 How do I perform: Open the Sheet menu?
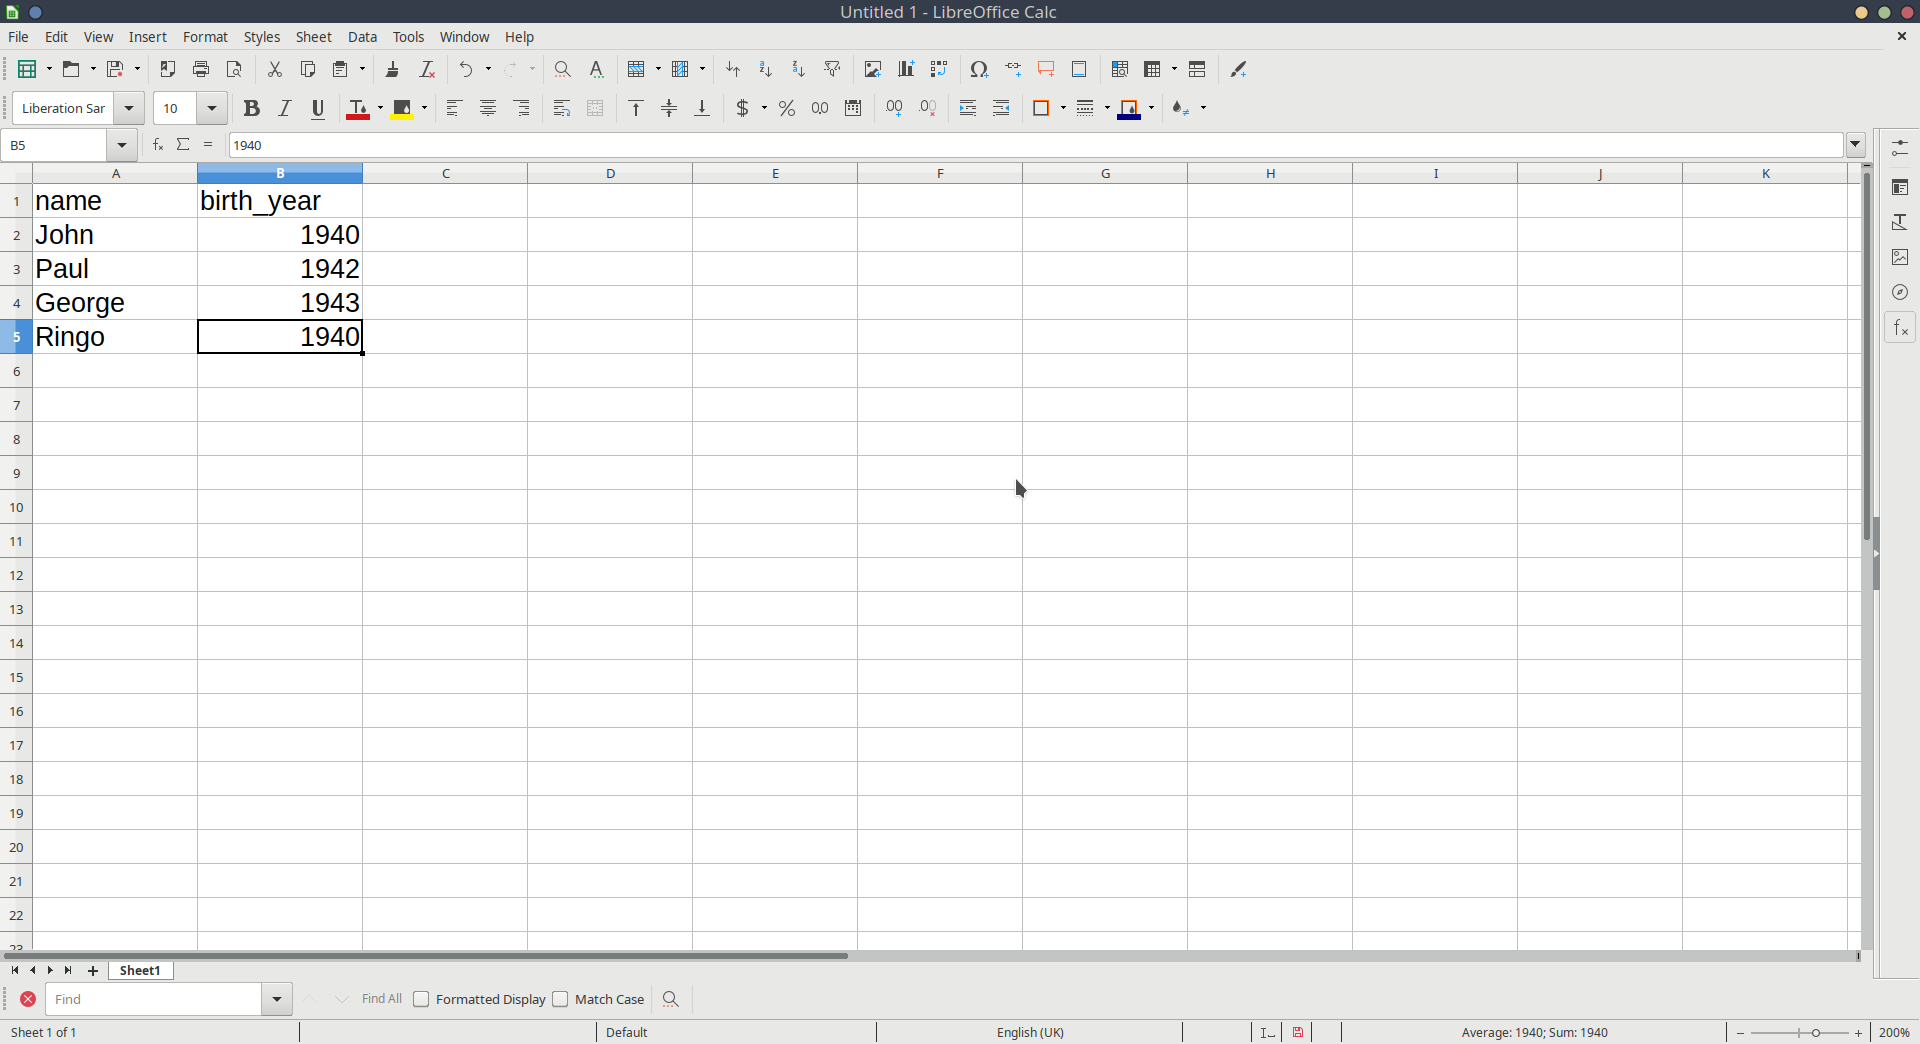pyautogui.click(x=313, y=37)
